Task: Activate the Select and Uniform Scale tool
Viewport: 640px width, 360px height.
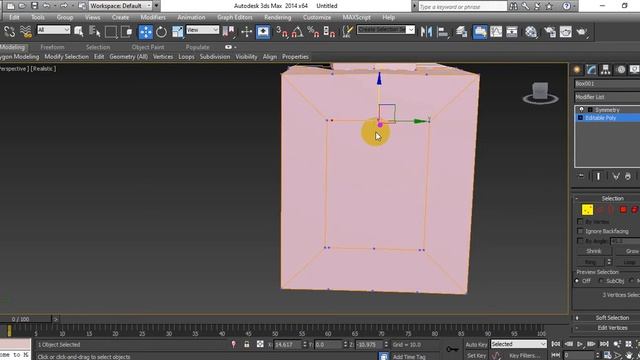Action: (x=178, y=32)
